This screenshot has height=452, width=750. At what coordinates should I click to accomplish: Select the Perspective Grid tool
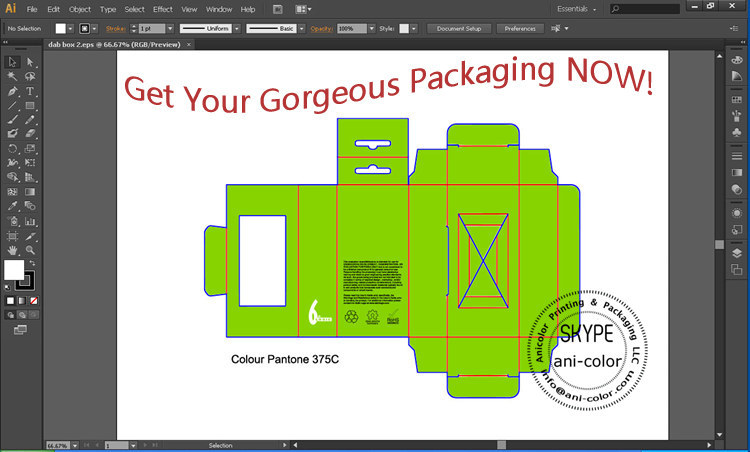point(30,177)
